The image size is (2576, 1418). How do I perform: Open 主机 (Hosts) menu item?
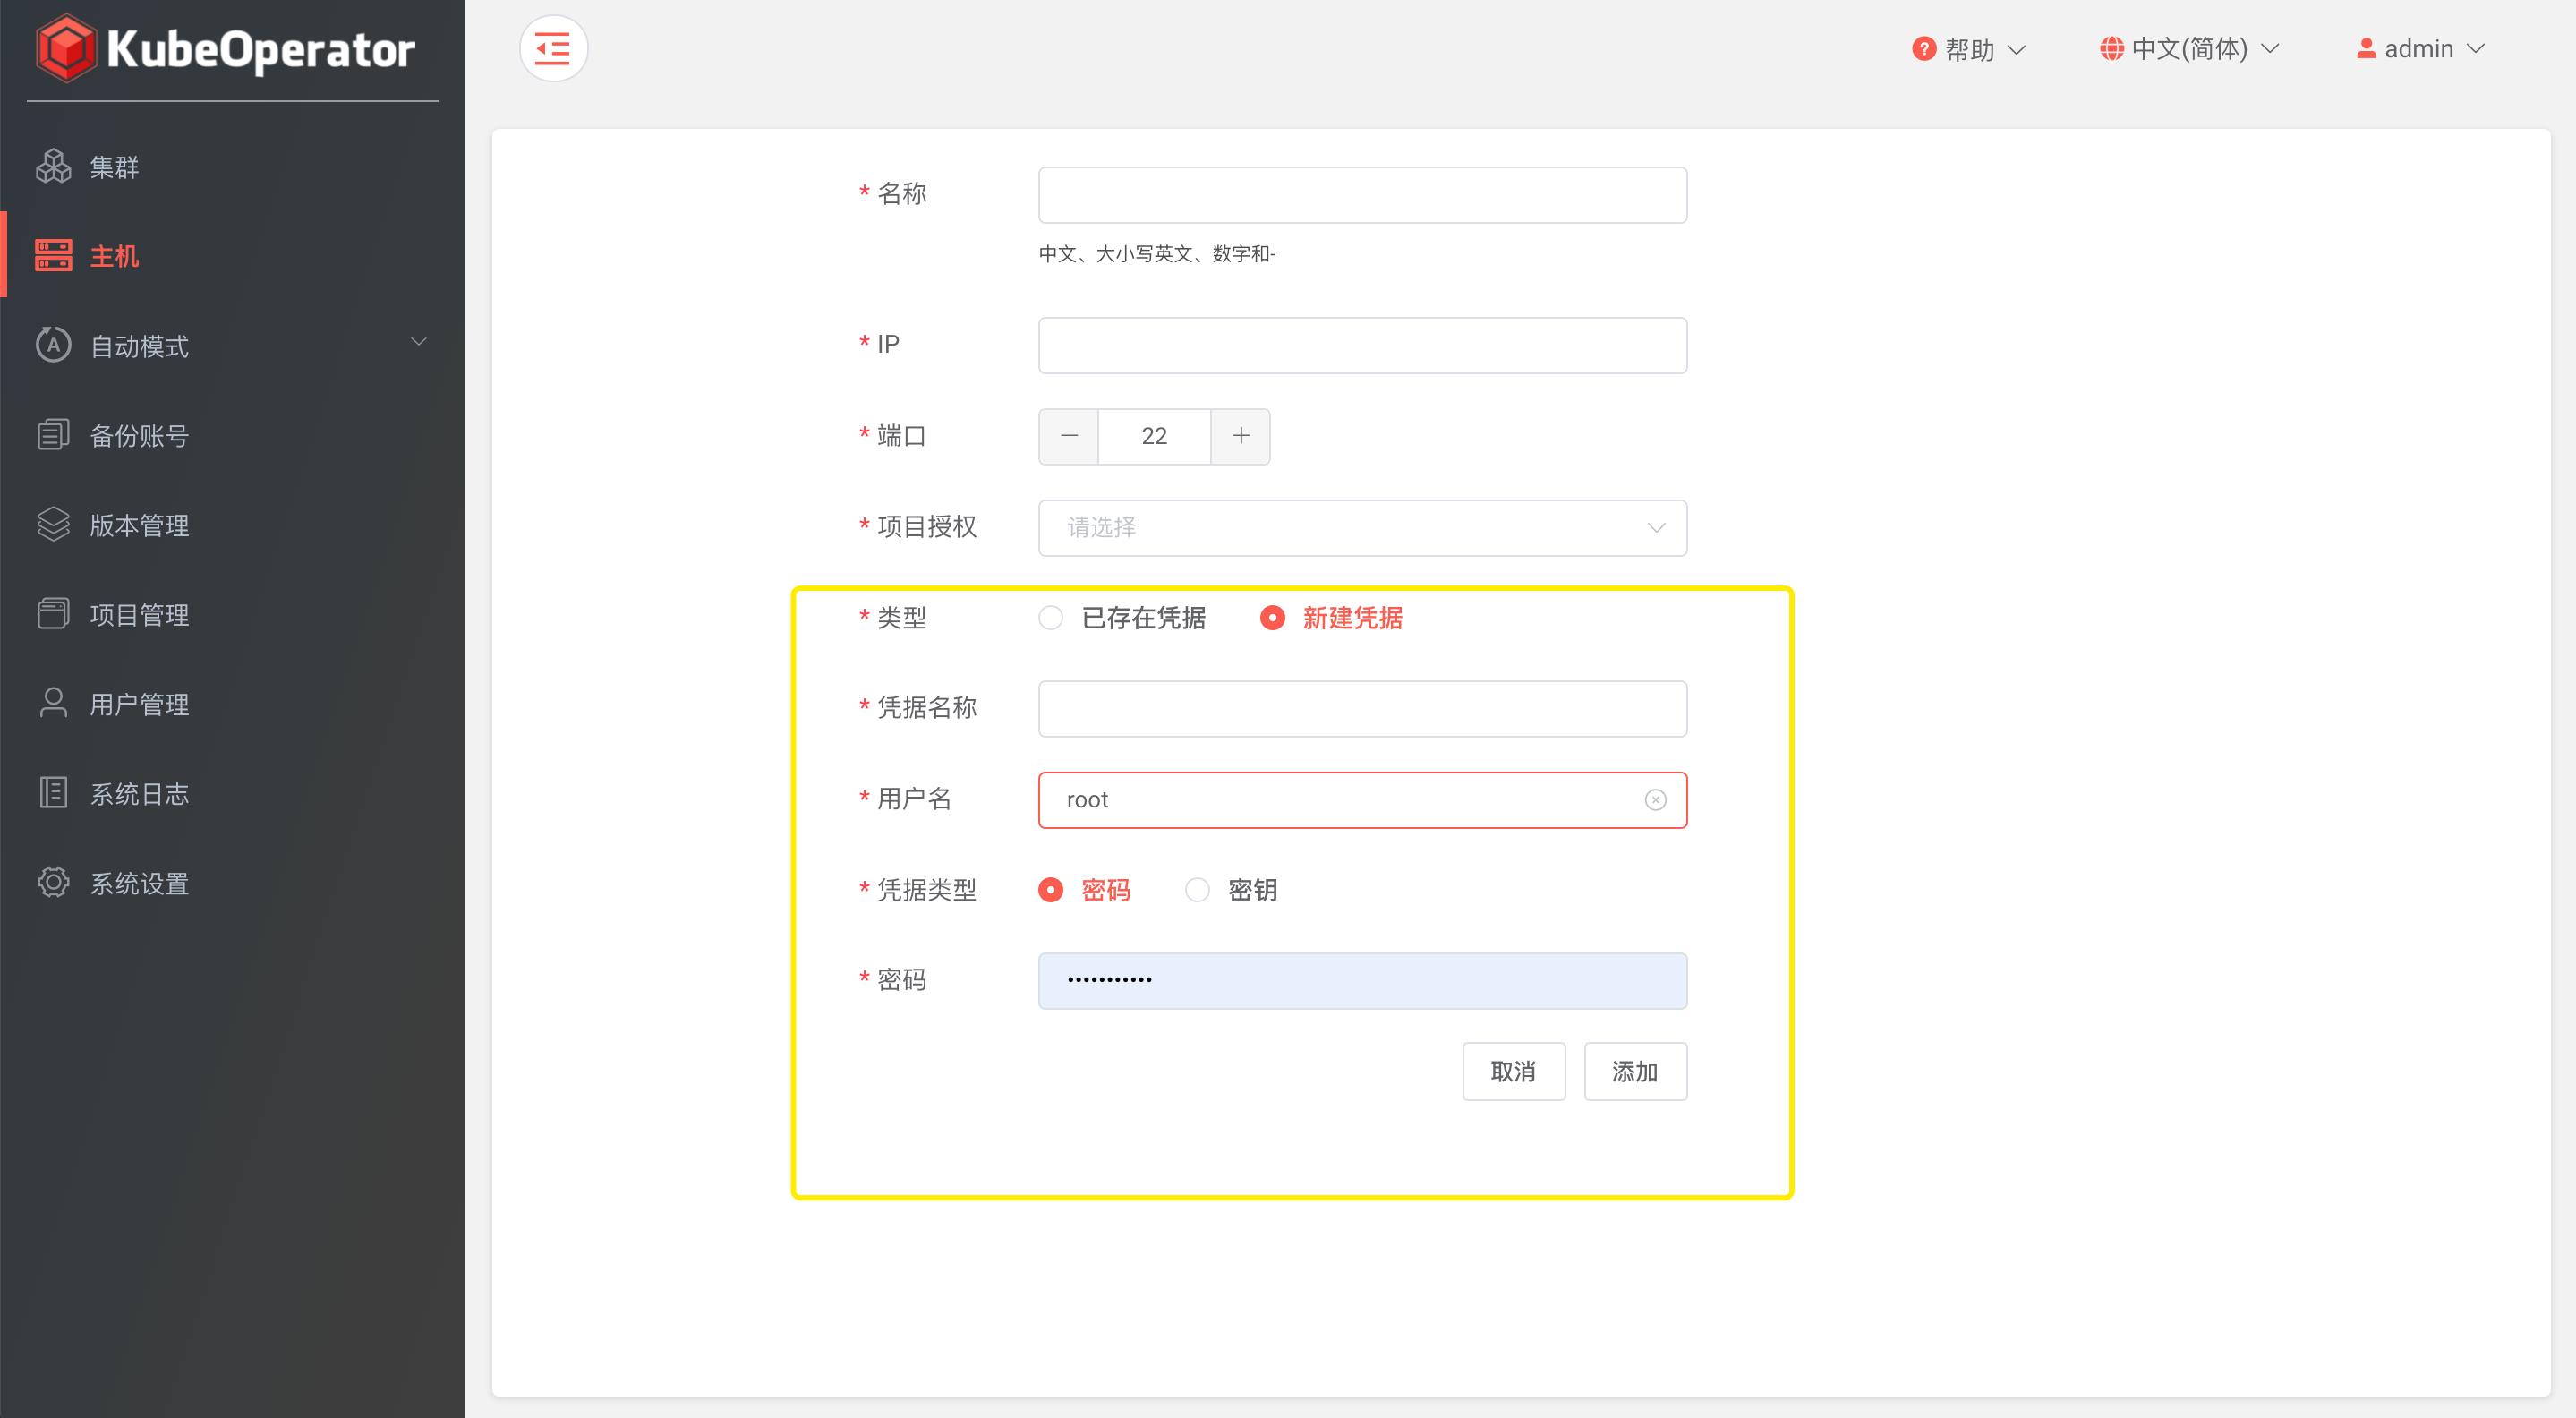click(232, 256)
